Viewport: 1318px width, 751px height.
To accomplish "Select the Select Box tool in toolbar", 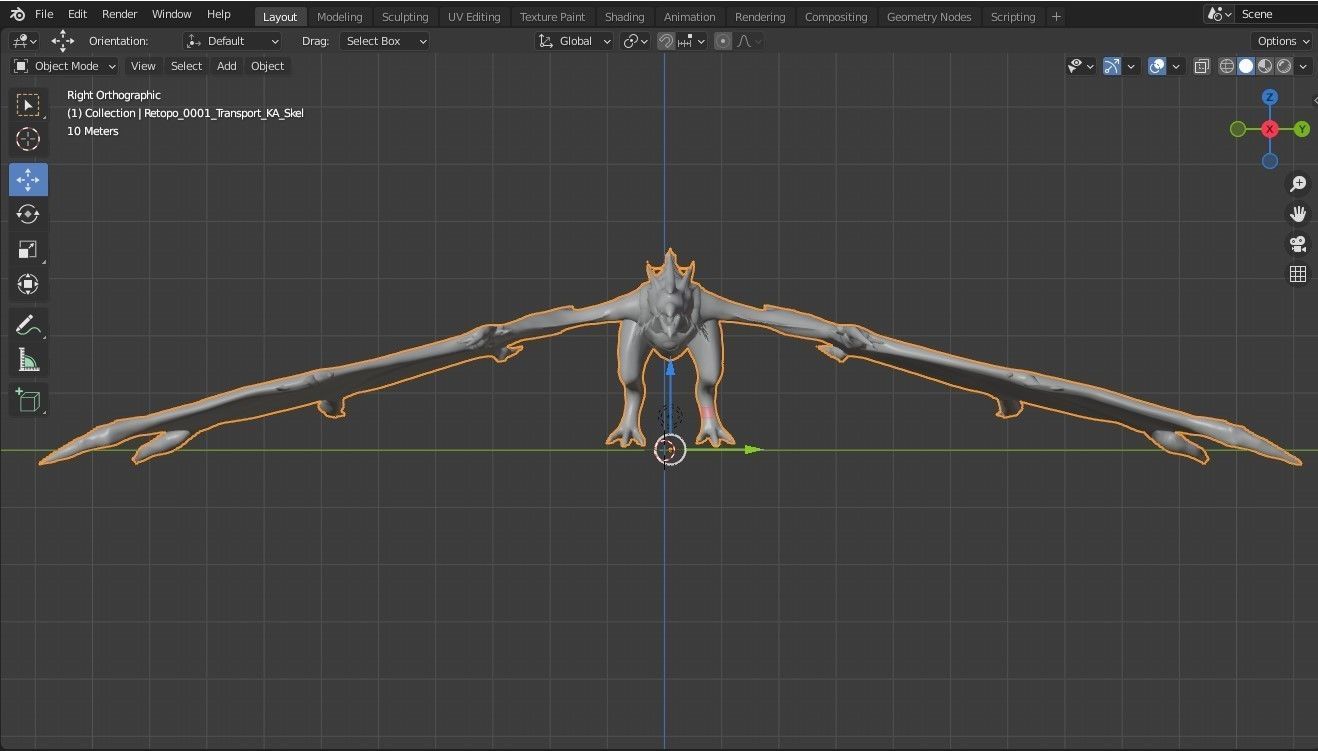I will pyautogui.click(x=28, y=105).
